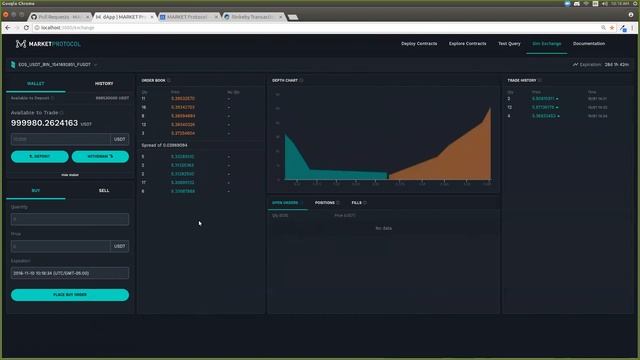Click the Hide Wallet link
The height and width of the screenshot is (360, 640).
(x=70, y=175)
